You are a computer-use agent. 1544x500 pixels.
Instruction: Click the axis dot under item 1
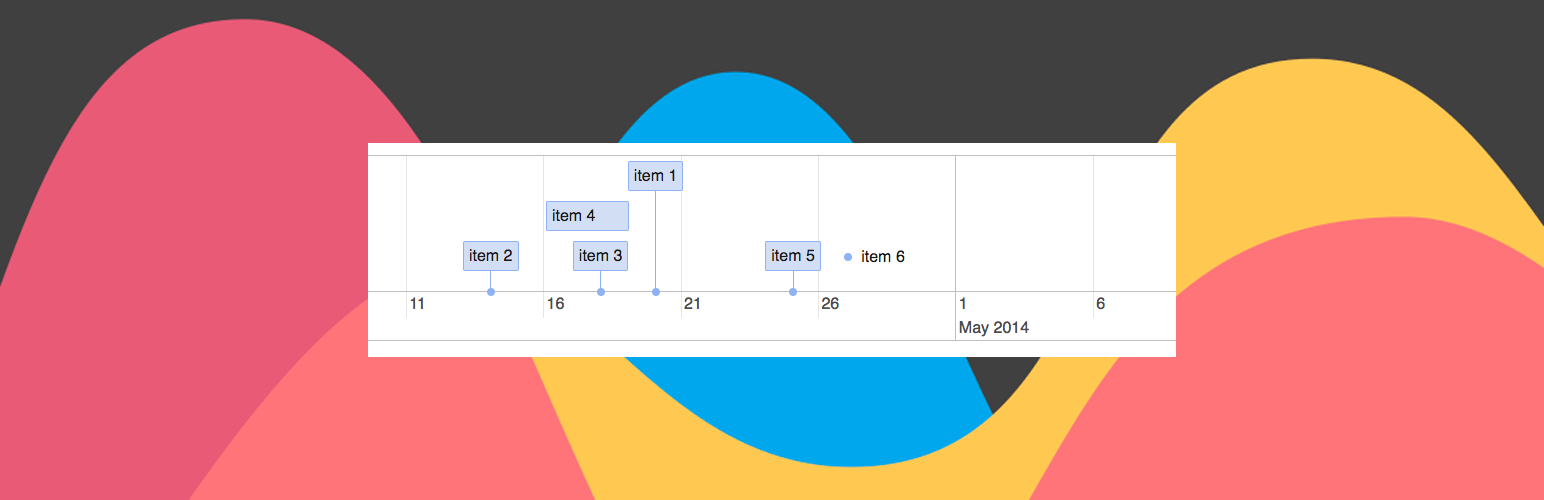click(656, 292)
